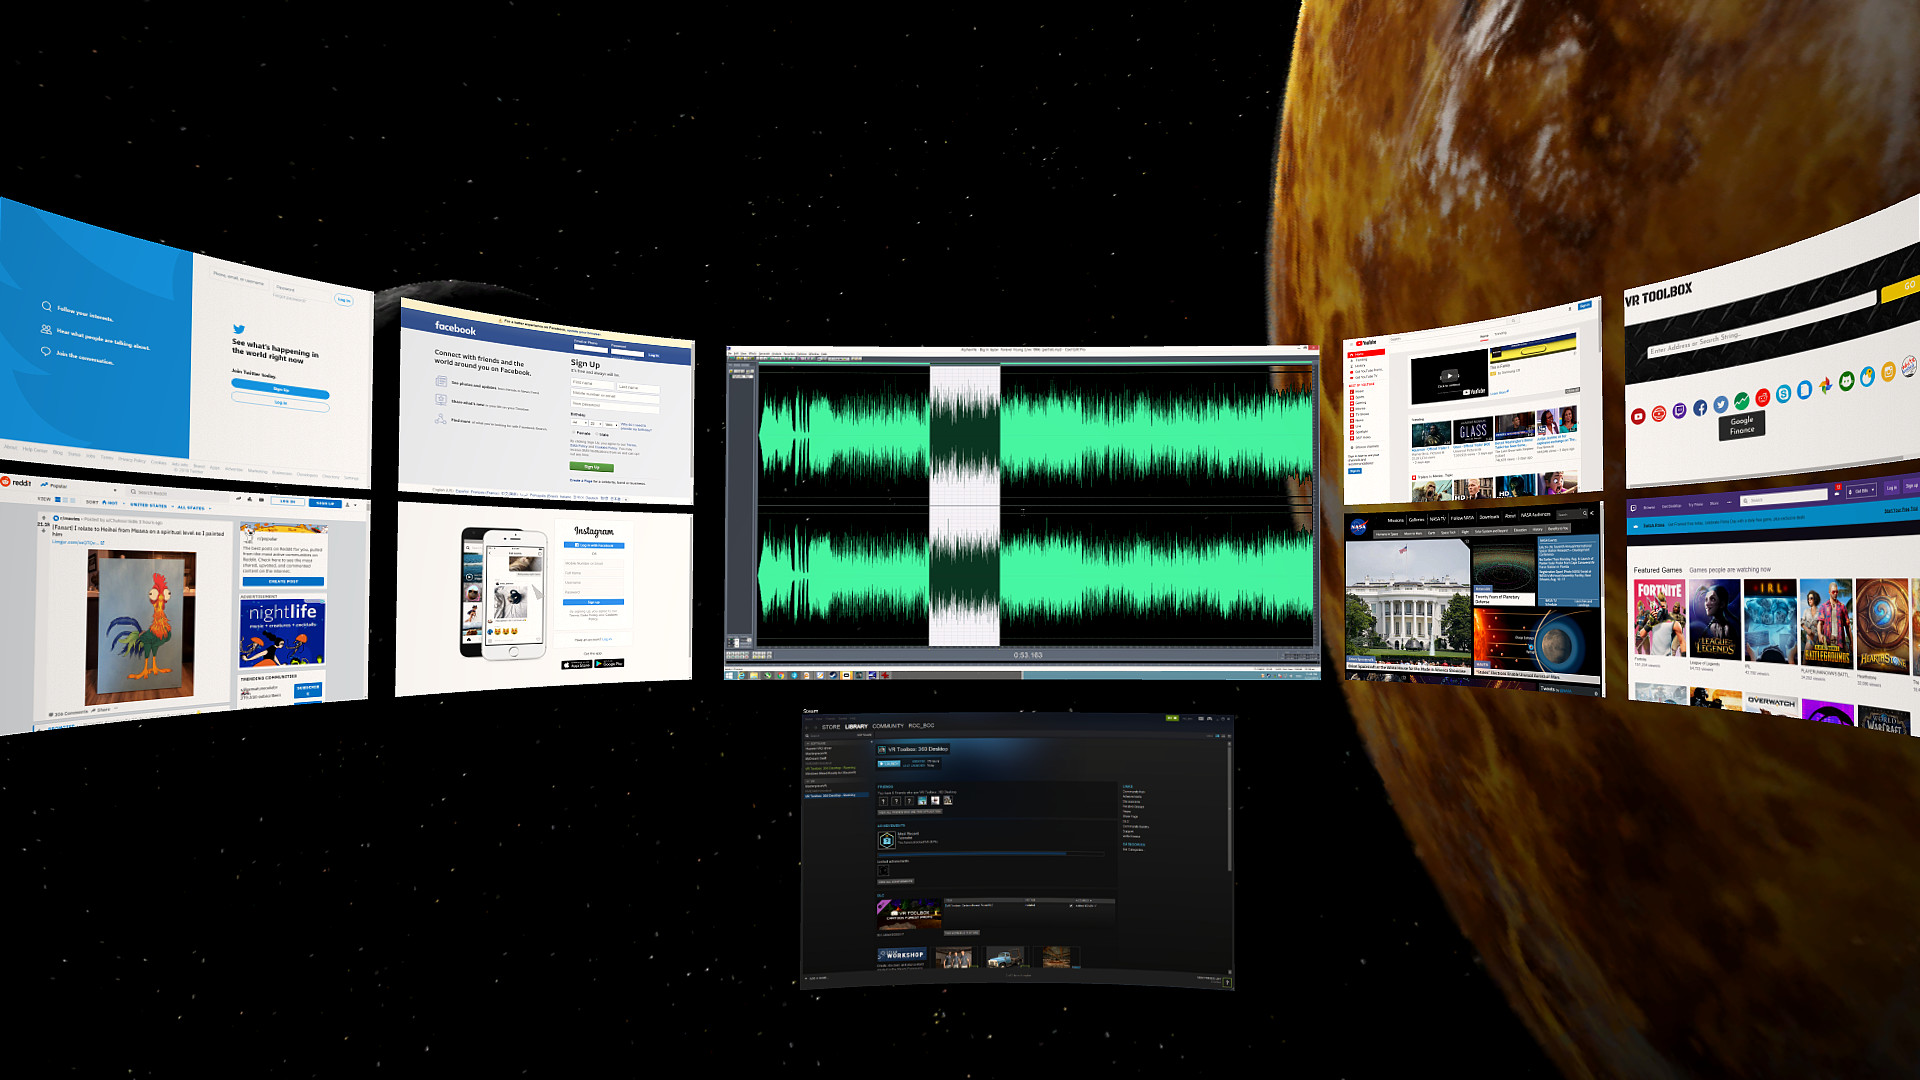Select the Male radio button on Facebook signup

click(597, 434)
